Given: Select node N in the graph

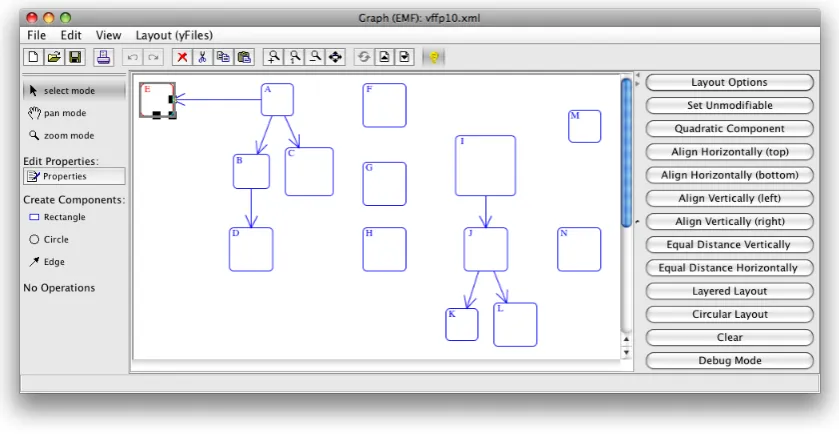Looking at the screenshot, I should pyautogui.click(x=579, y=249).
